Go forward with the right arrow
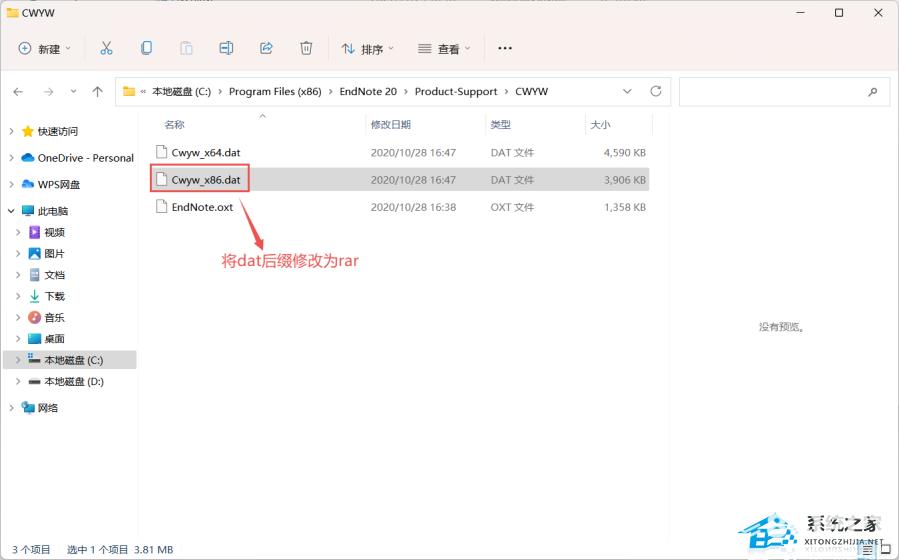The image size is (899, 560). coord(48,92)
